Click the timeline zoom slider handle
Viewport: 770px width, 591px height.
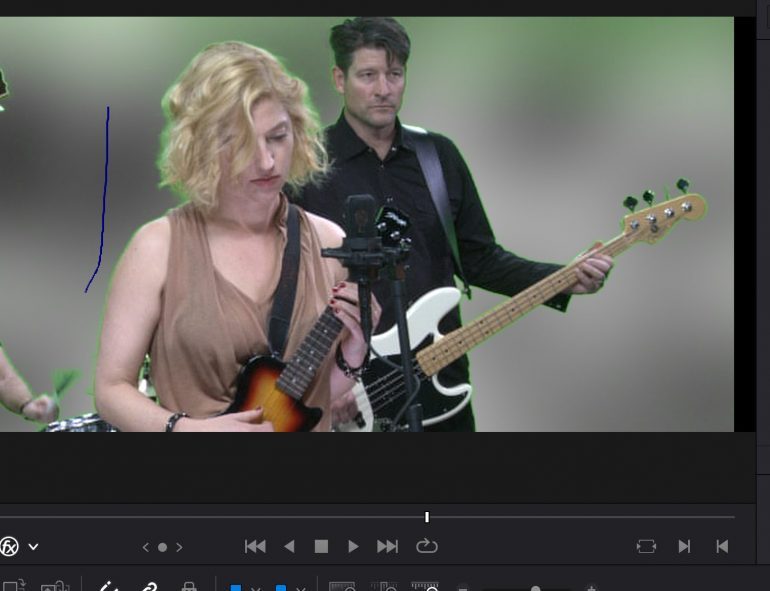536,588
